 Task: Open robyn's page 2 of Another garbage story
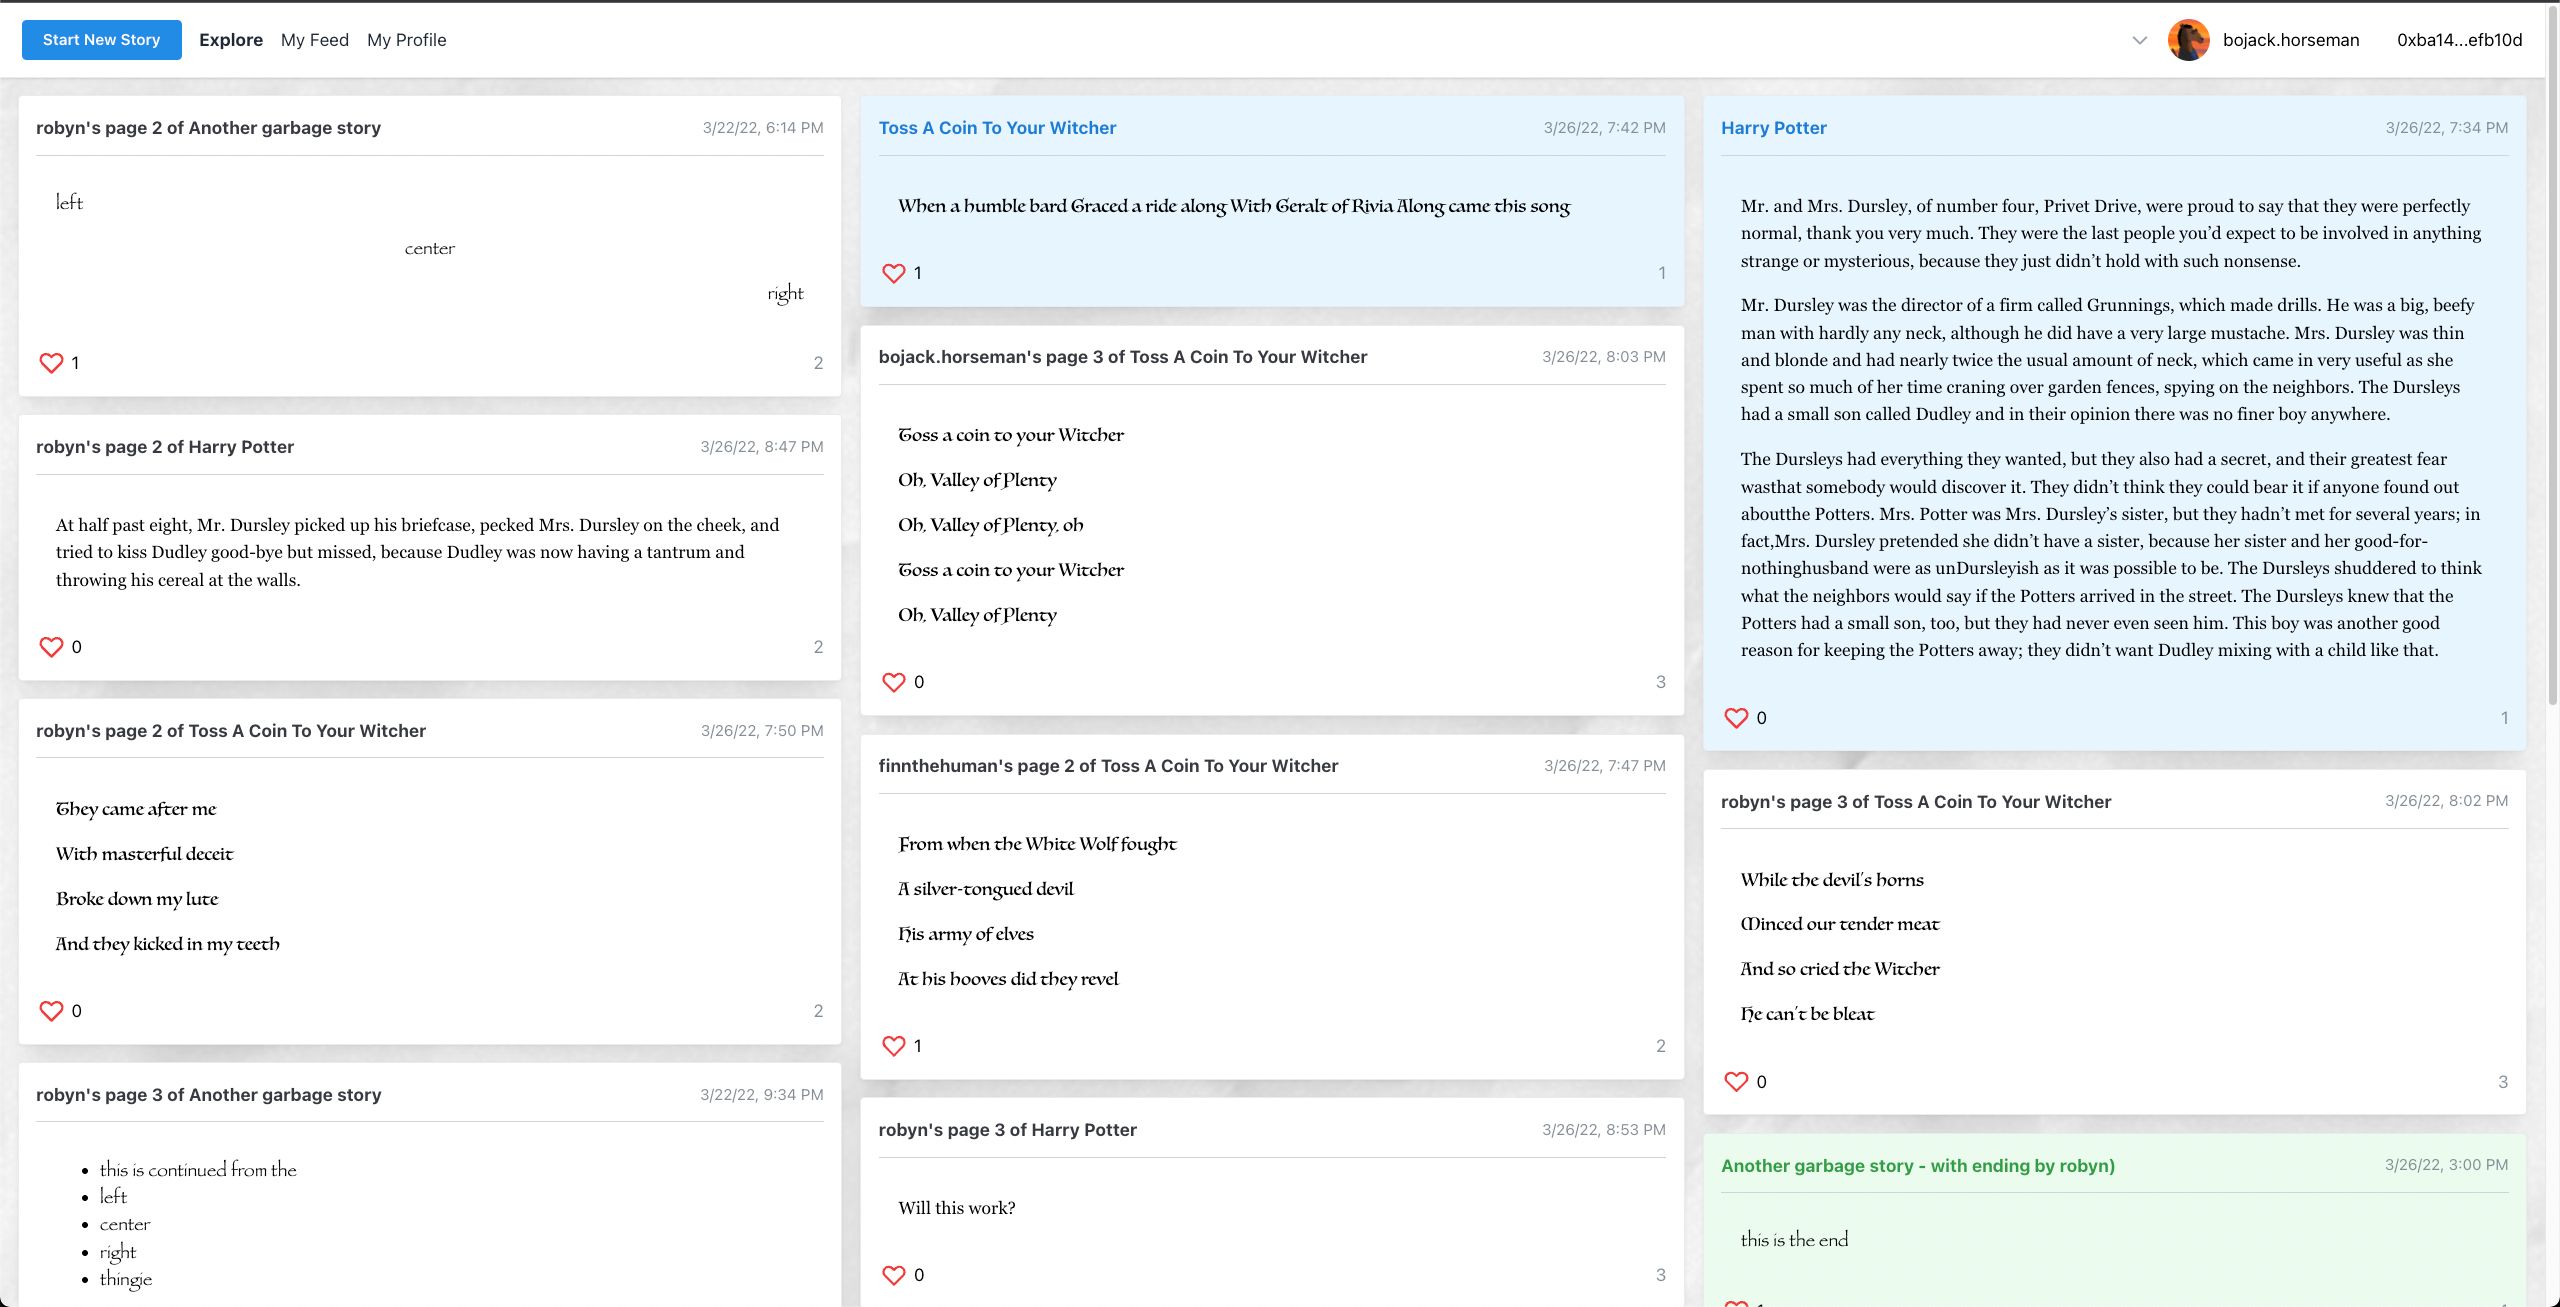208,128
